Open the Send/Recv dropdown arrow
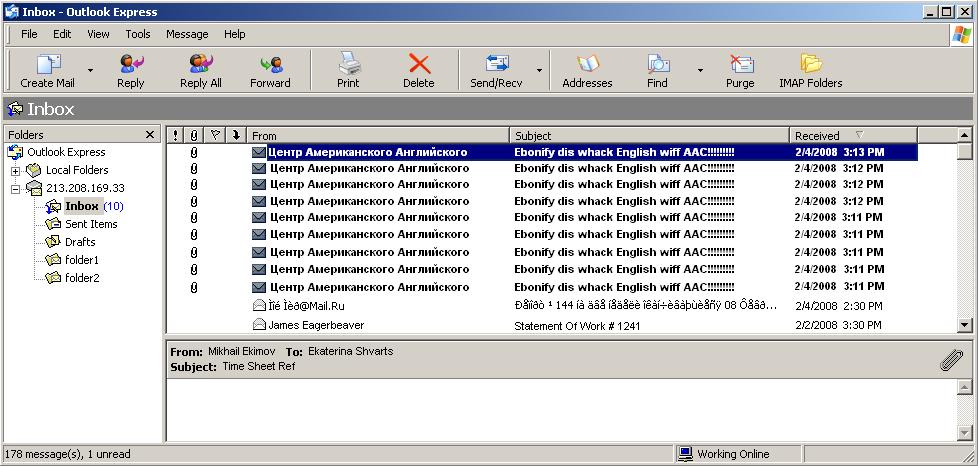The height and width of the screenshot is (466, 978). click(x=540, y=71)
